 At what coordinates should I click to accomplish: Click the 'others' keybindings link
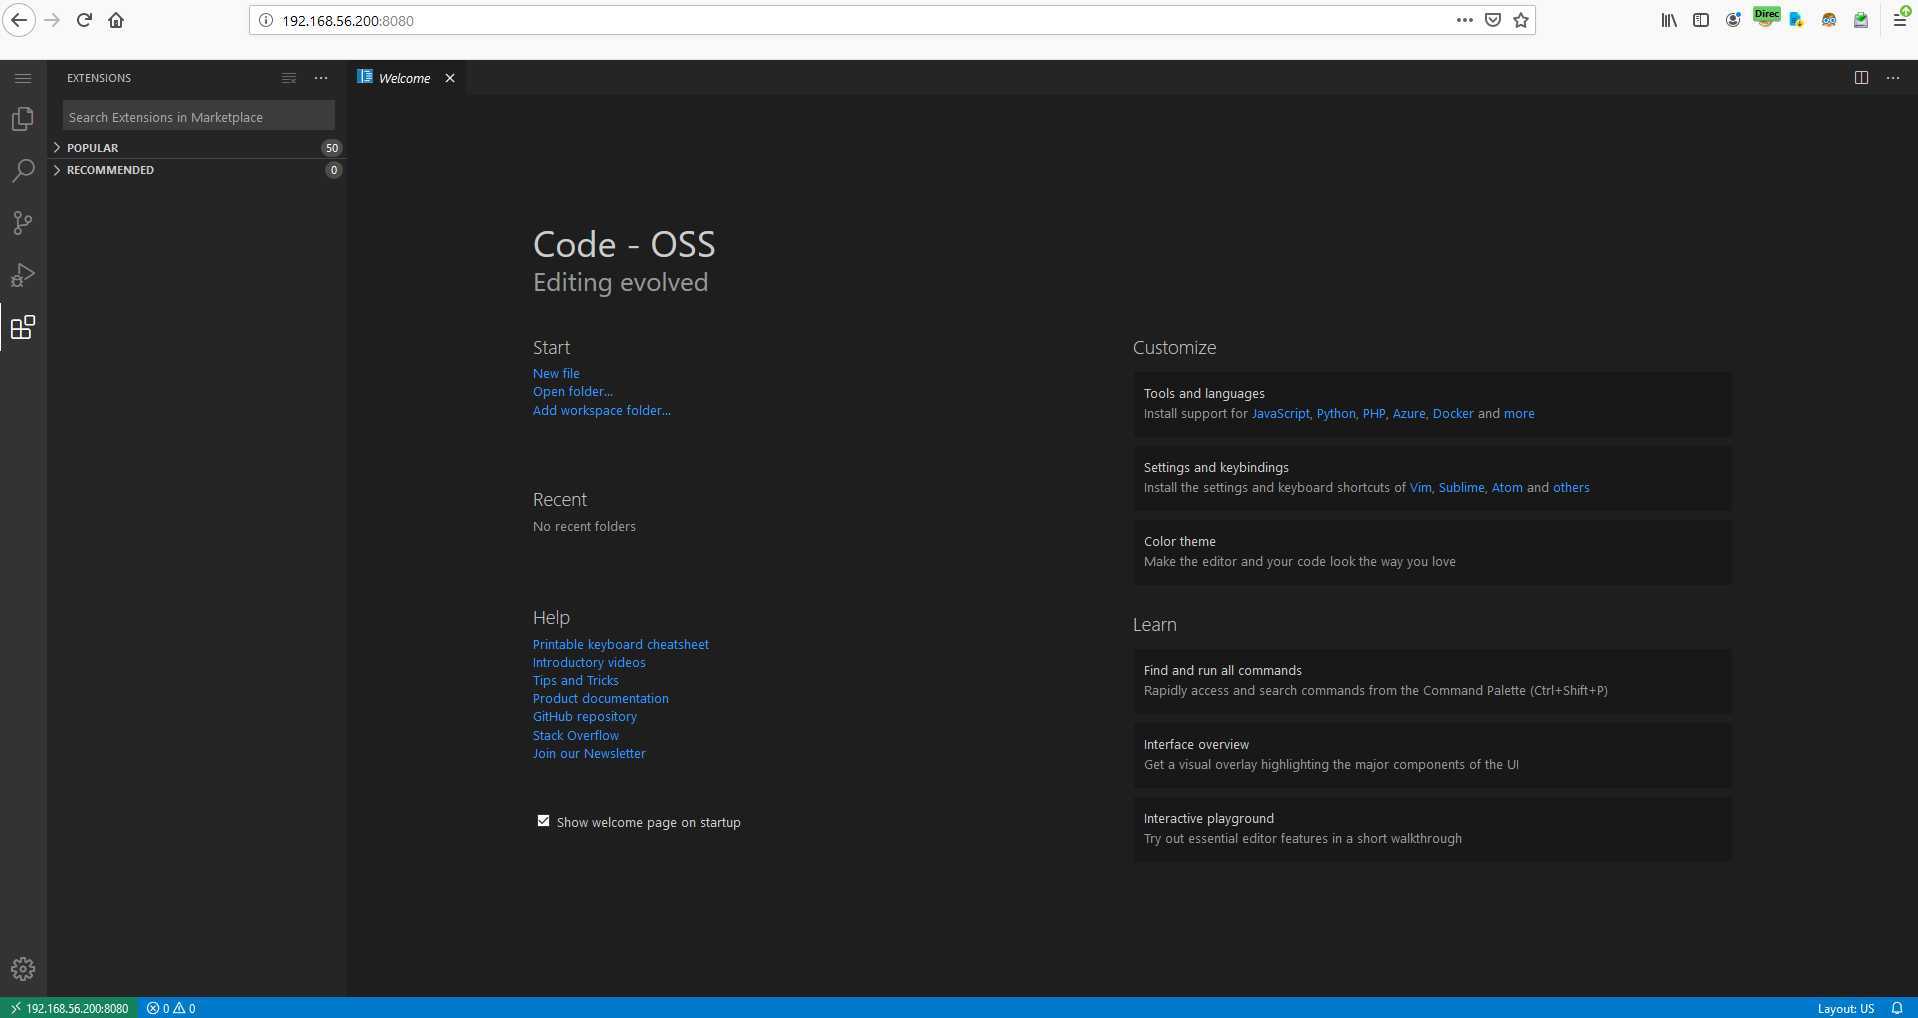pos(1571,487)
